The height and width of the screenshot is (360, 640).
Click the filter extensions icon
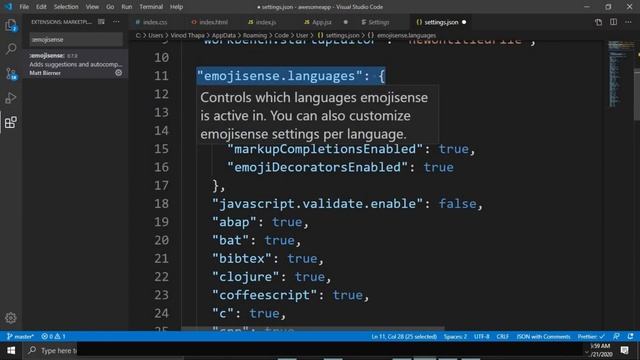point(101,22)
